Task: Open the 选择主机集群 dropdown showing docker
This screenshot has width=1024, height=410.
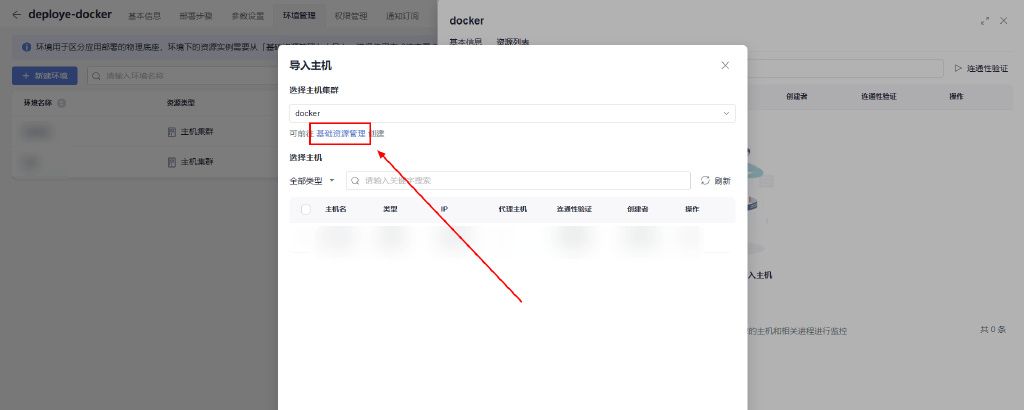Action: [x=512, y=114]
